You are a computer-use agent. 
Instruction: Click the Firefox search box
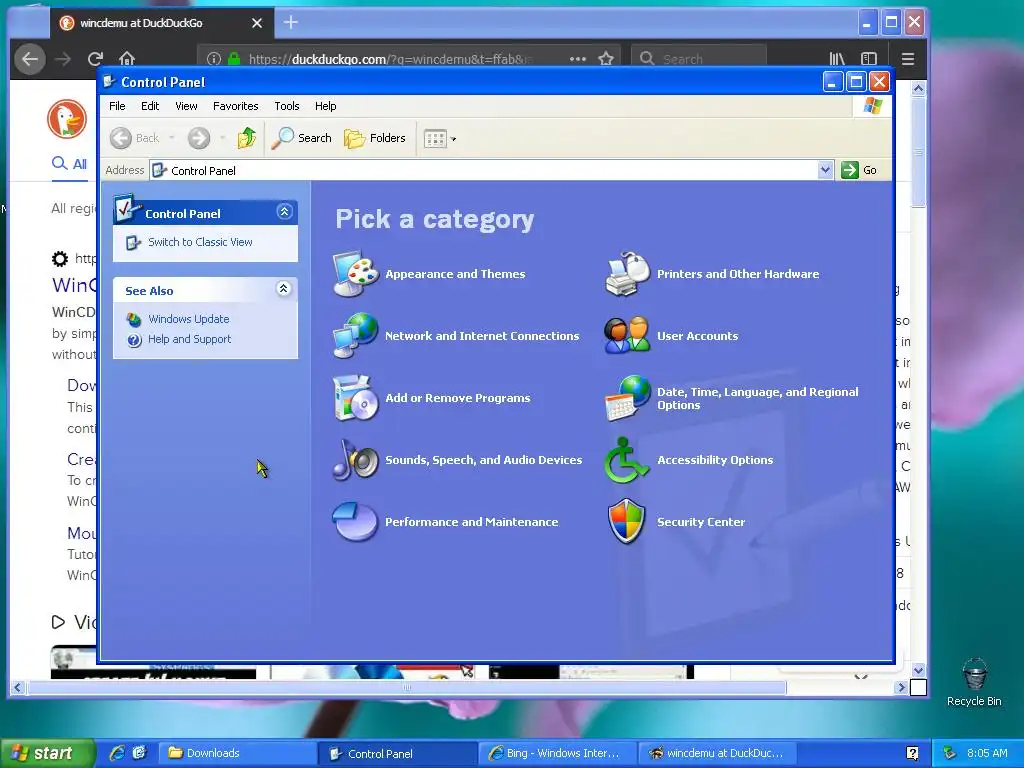pos(699,59)
